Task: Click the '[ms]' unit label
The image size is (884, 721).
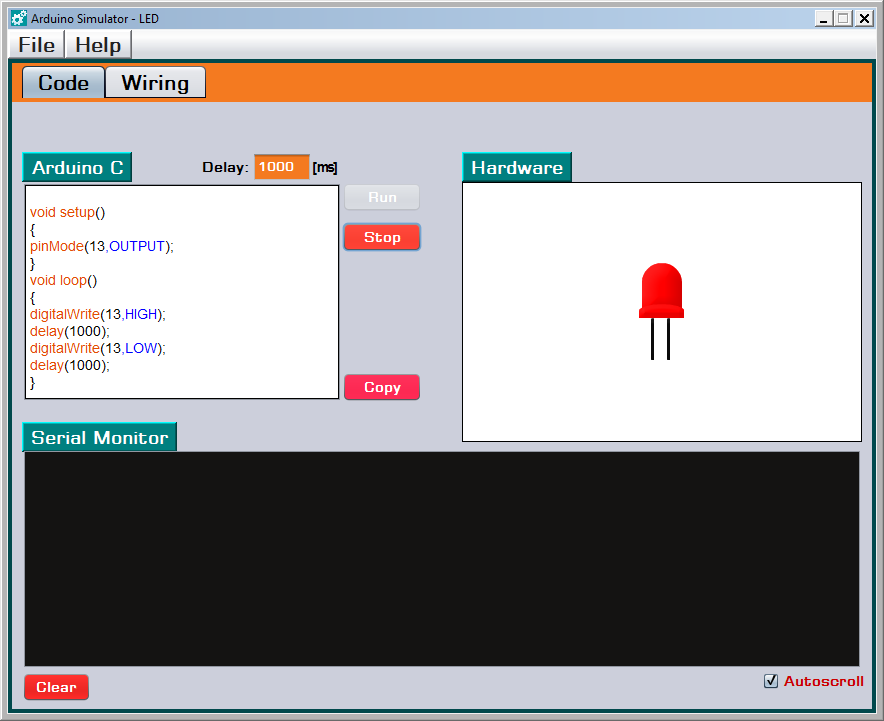Action: [x=325, y=167]
